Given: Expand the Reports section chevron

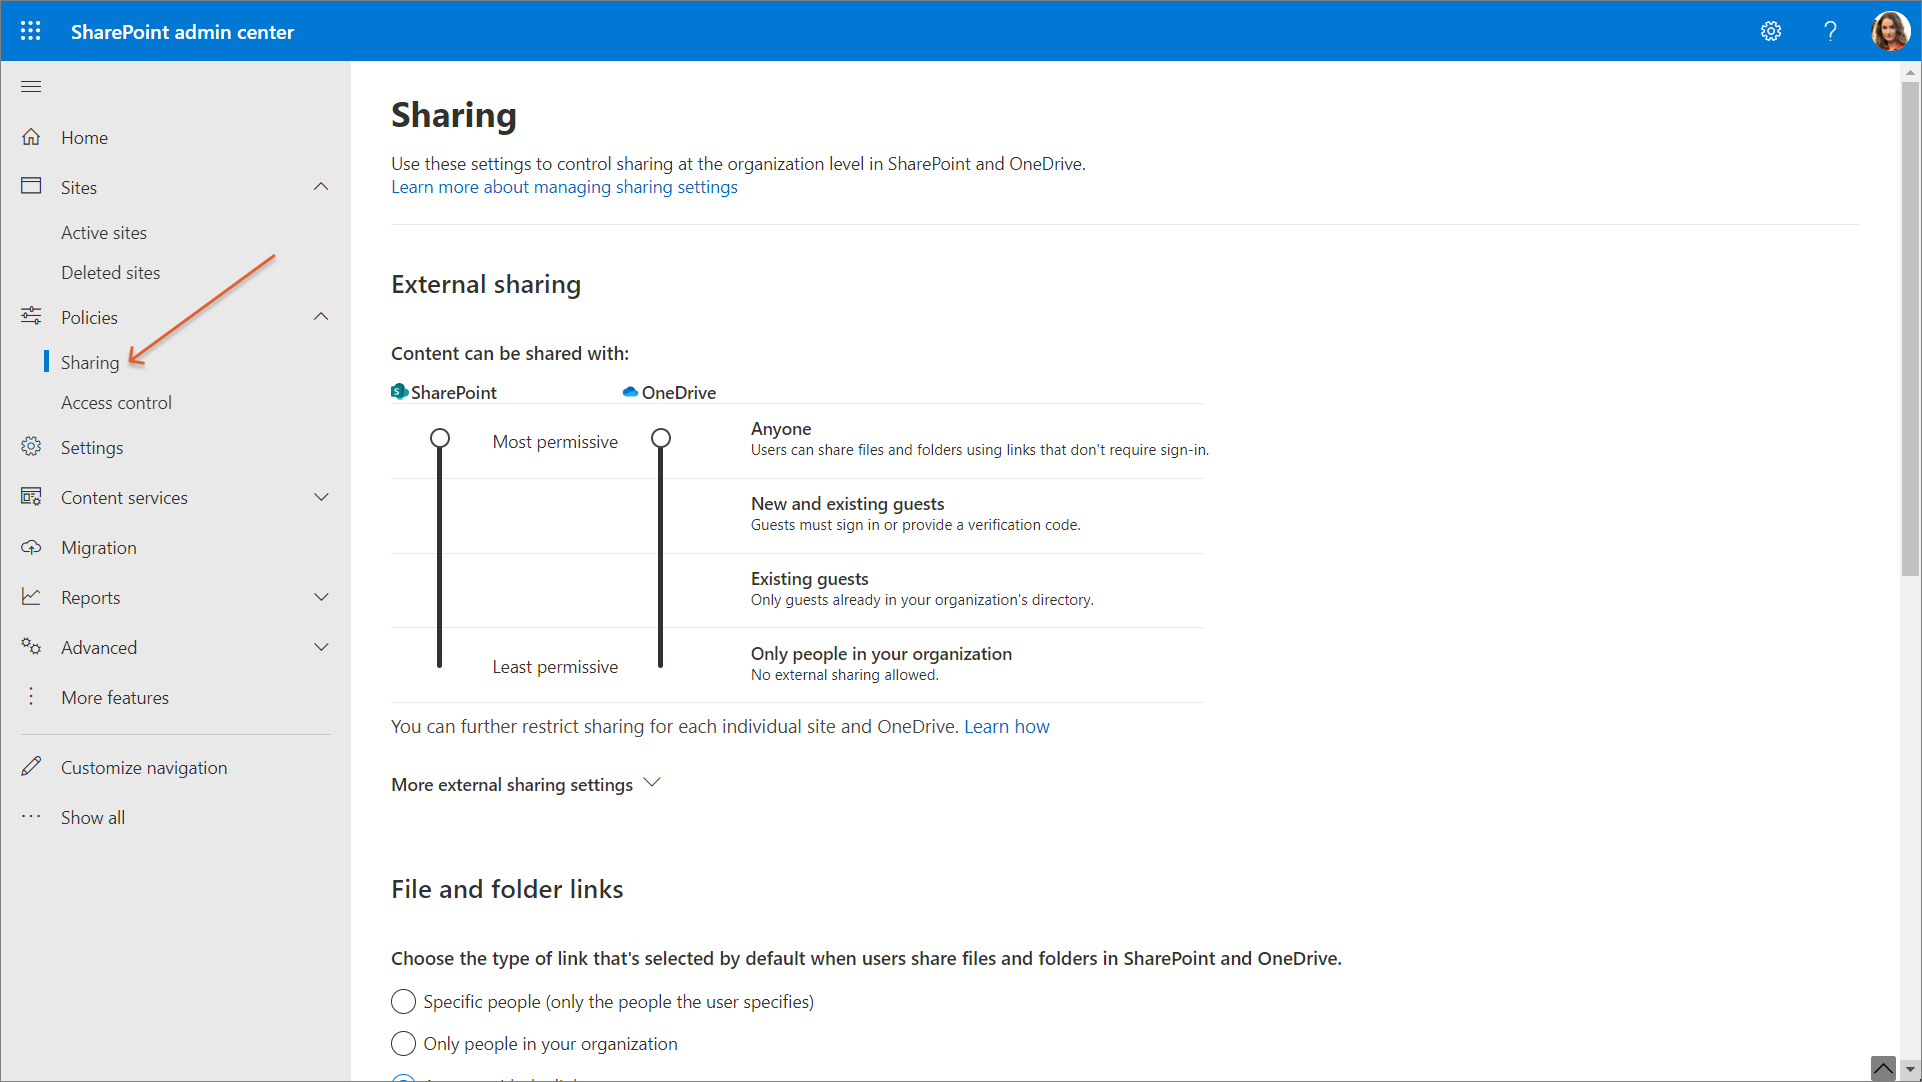Looking at the screenshot, I should (321, 597).
